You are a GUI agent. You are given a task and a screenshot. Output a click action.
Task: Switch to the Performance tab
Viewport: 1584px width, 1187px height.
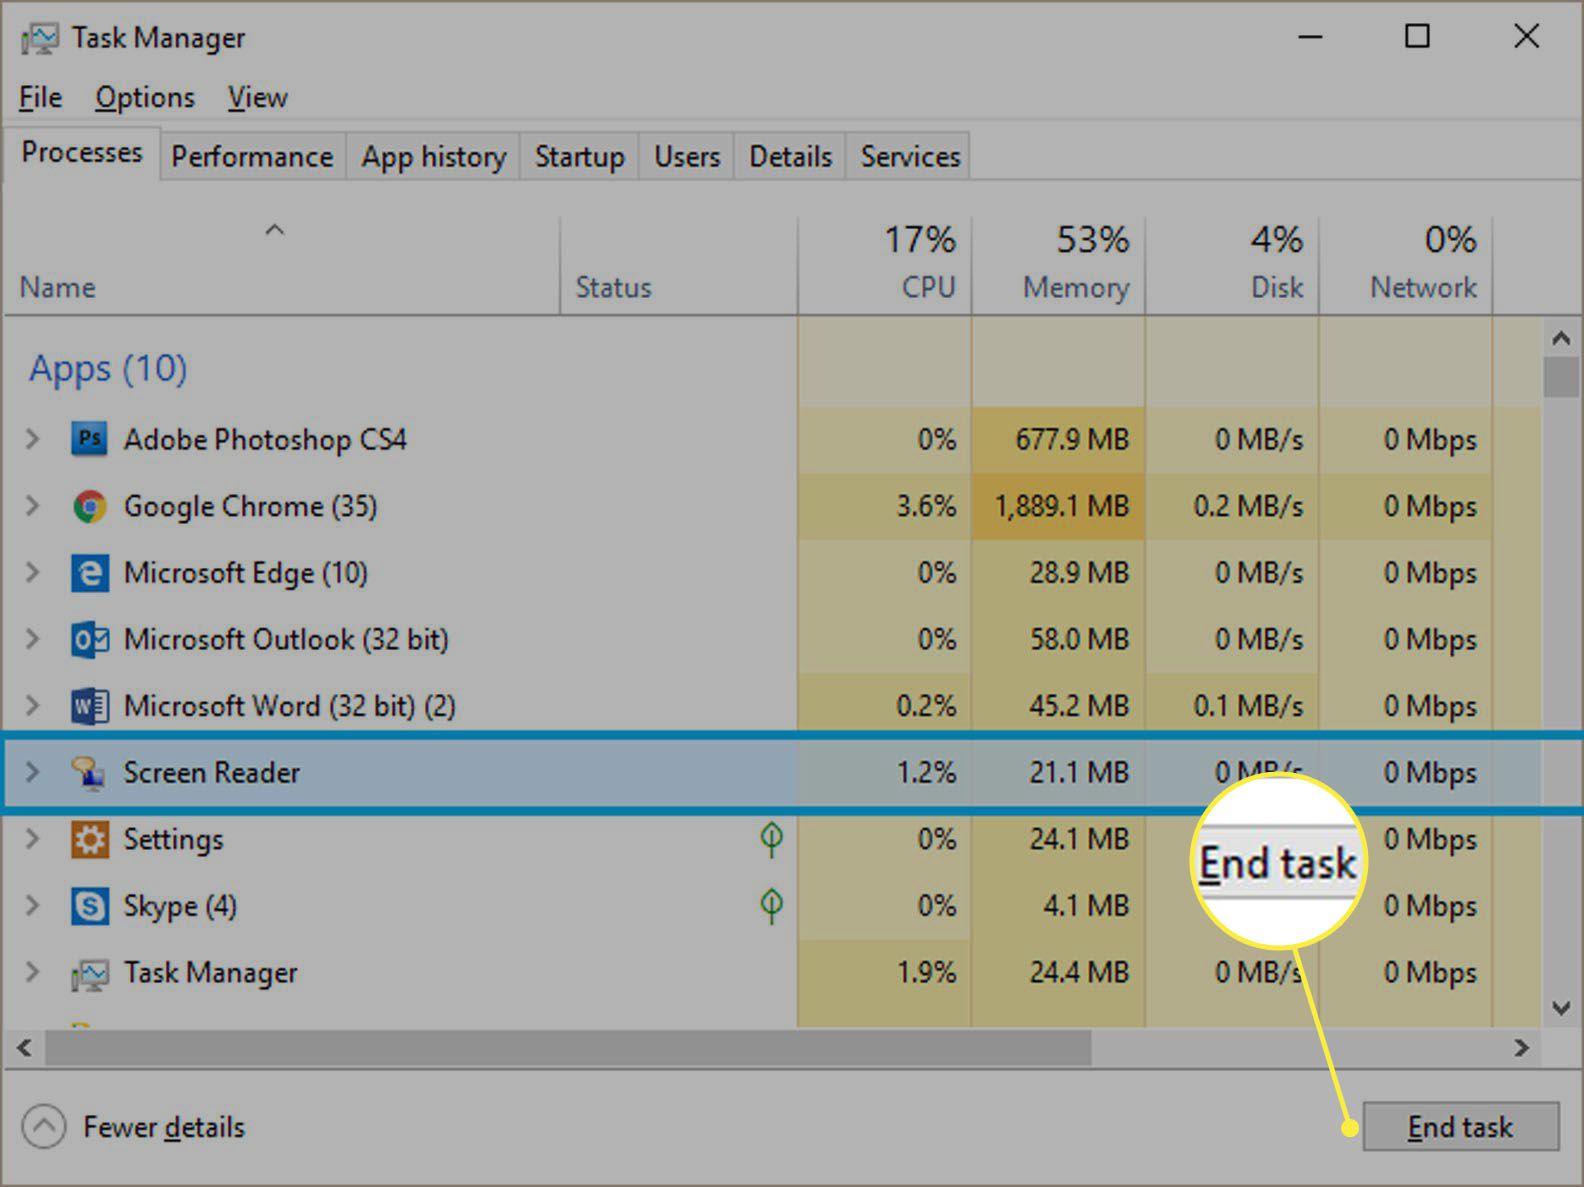tap(252, 157)
